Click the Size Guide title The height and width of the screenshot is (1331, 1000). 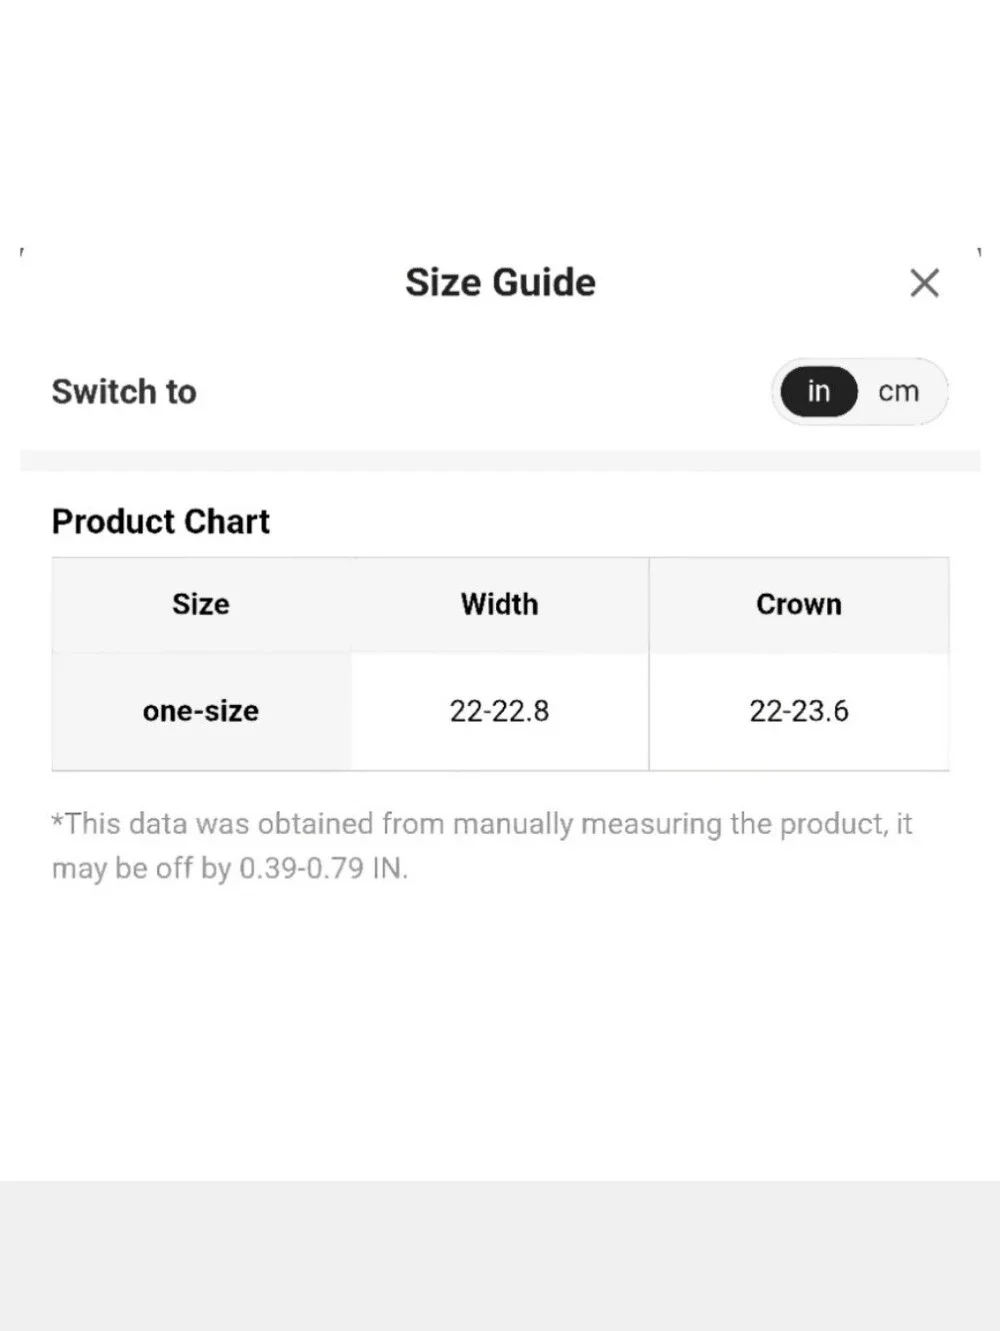point(500,283)
